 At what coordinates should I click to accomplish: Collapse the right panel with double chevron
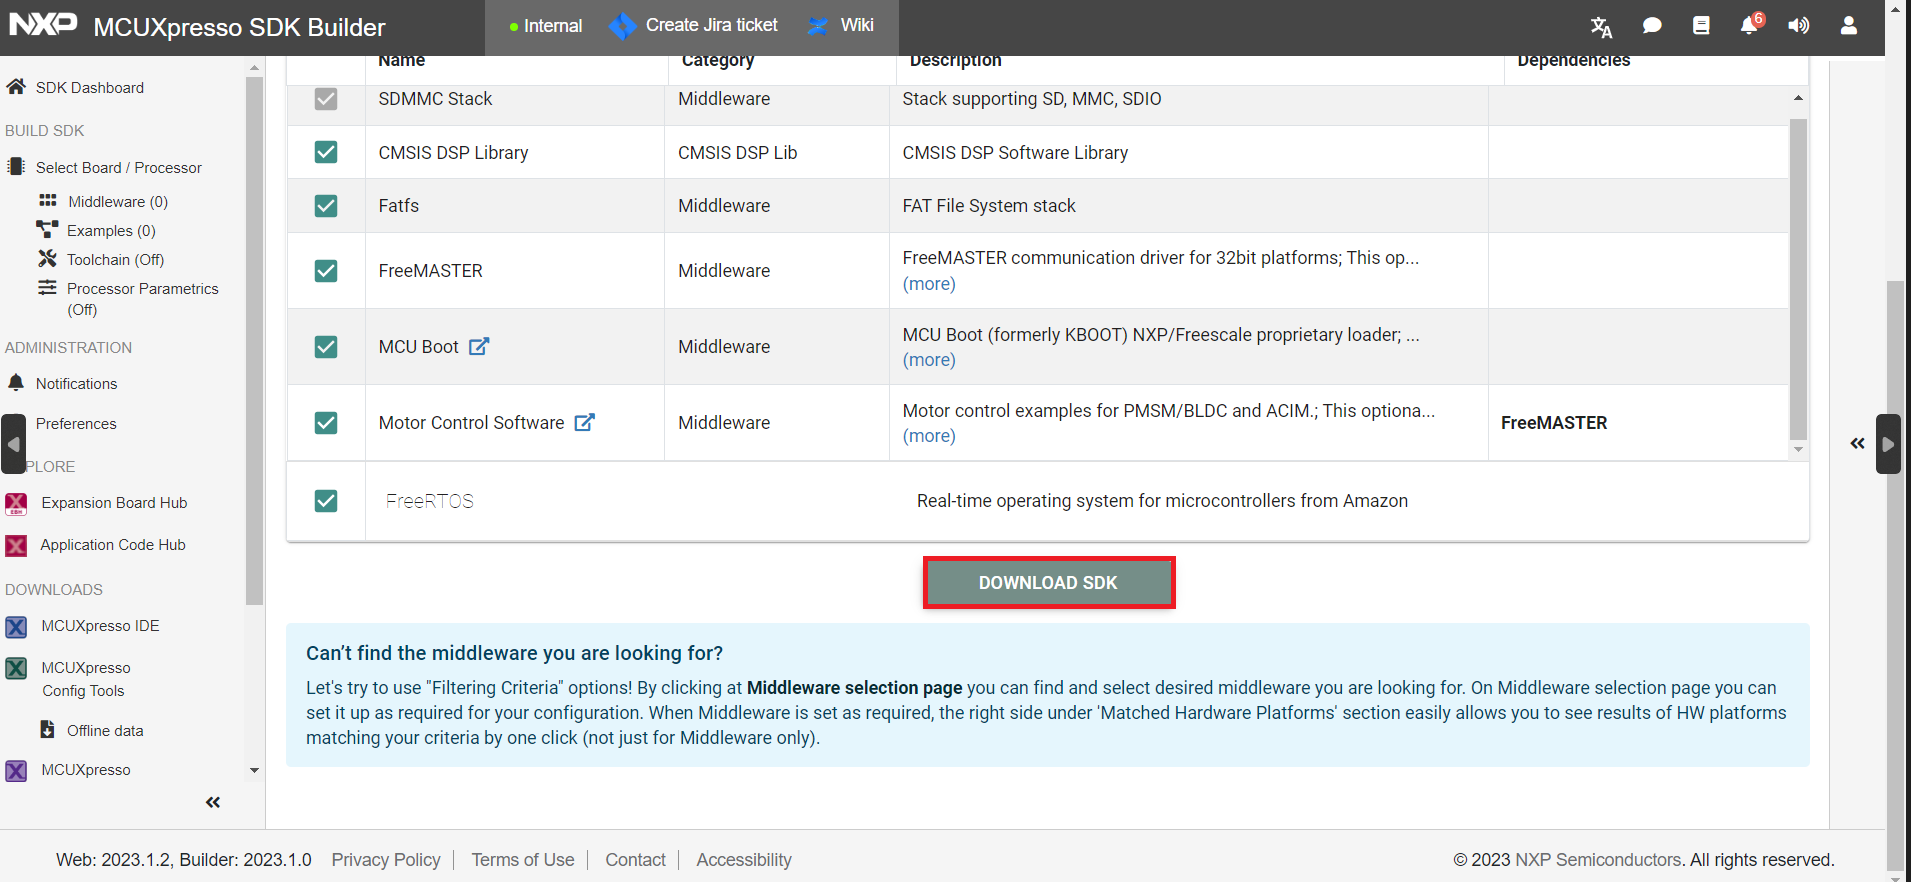(x=1857, y=443)
